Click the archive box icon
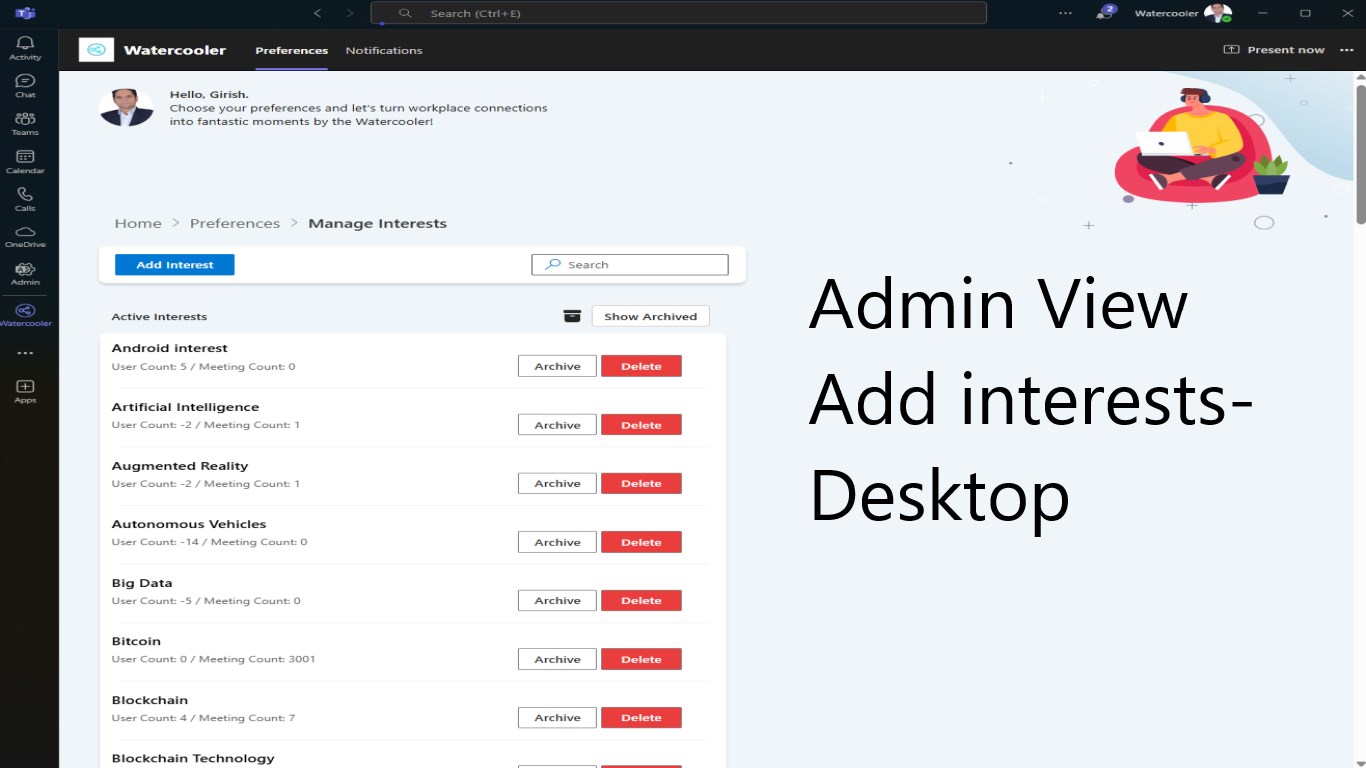The width and height of the screenshot is (1366, 768). click(x=572, y=316)
